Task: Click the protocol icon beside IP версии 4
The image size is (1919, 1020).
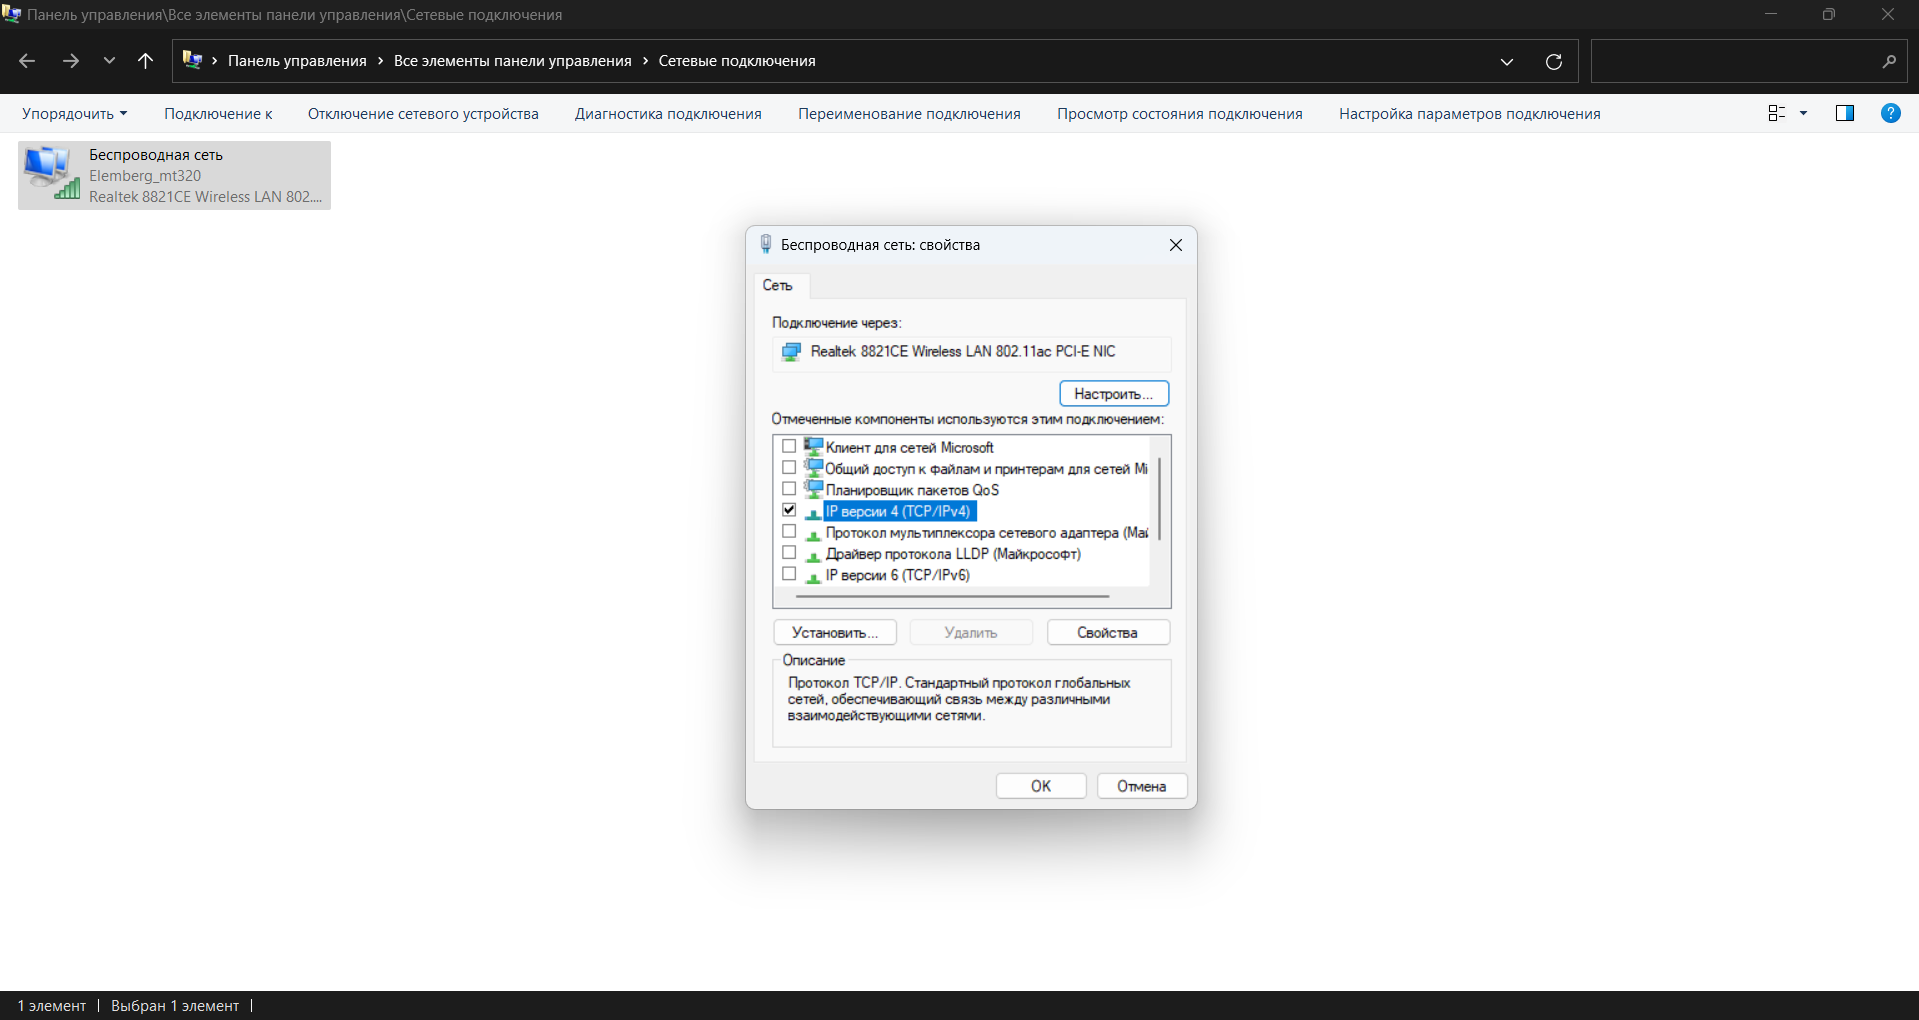Action: pyautogui.click(x=813, y=513)
